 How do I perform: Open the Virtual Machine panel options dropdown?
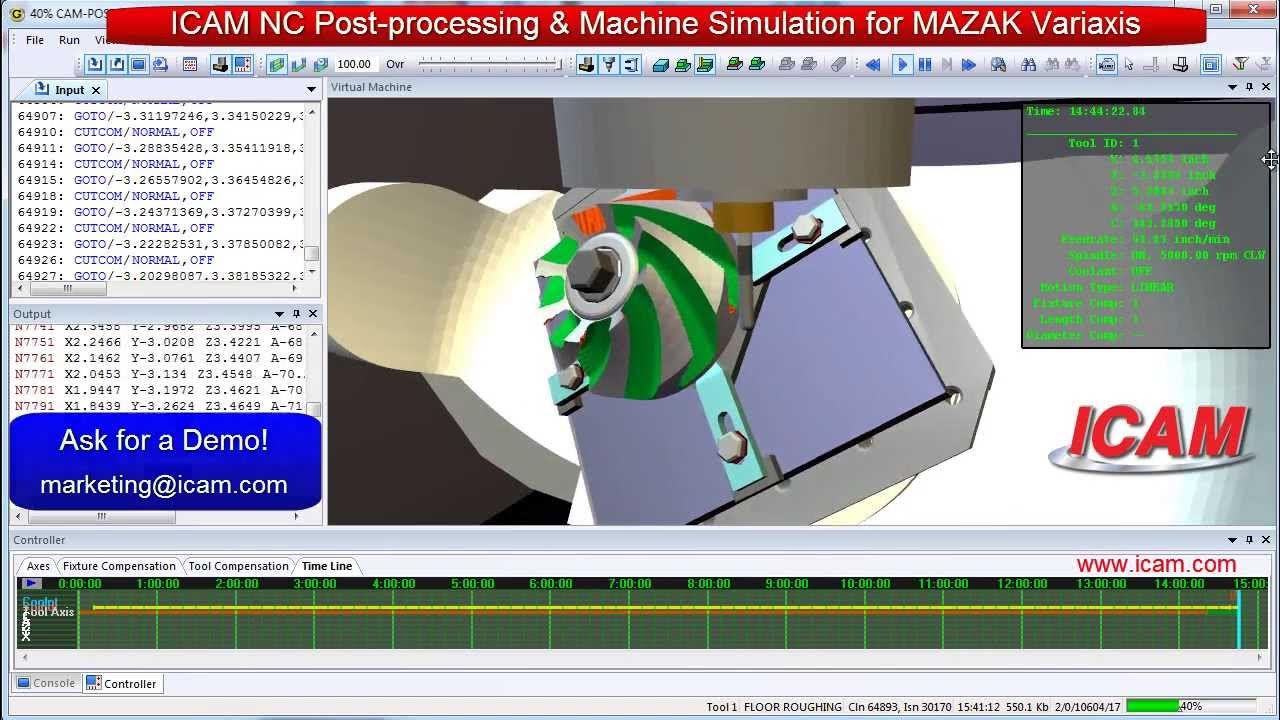pyautogui.click(x=1232, y=87)
